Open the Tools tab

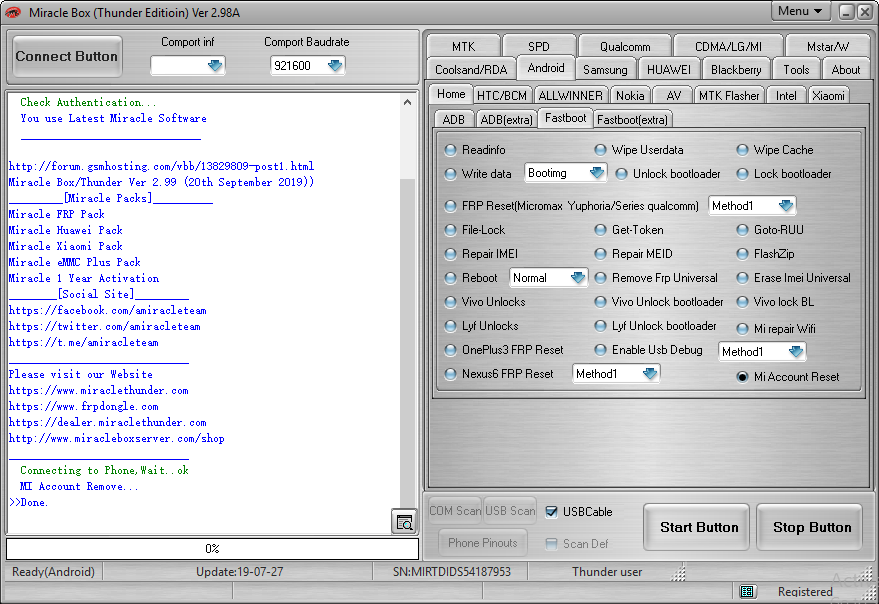[x=796, y=69]
